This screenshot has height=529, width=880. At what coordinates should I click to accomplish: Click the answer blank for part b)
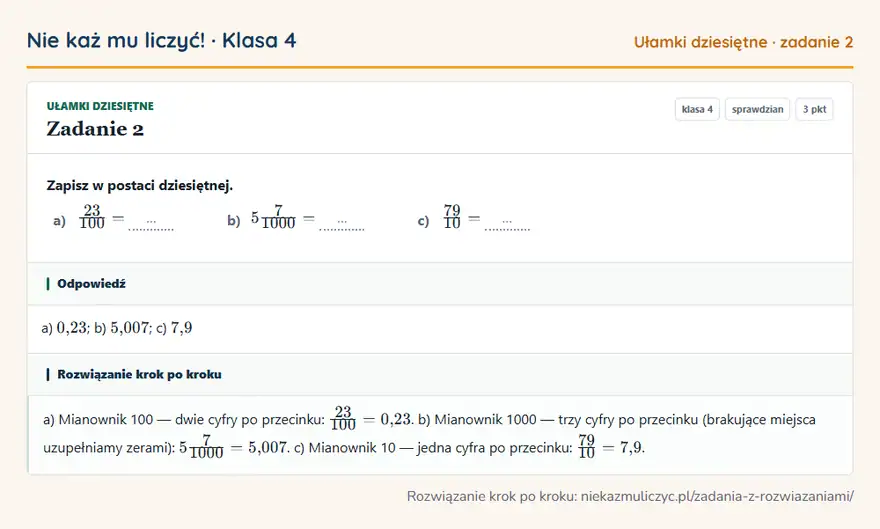[342, 225]
